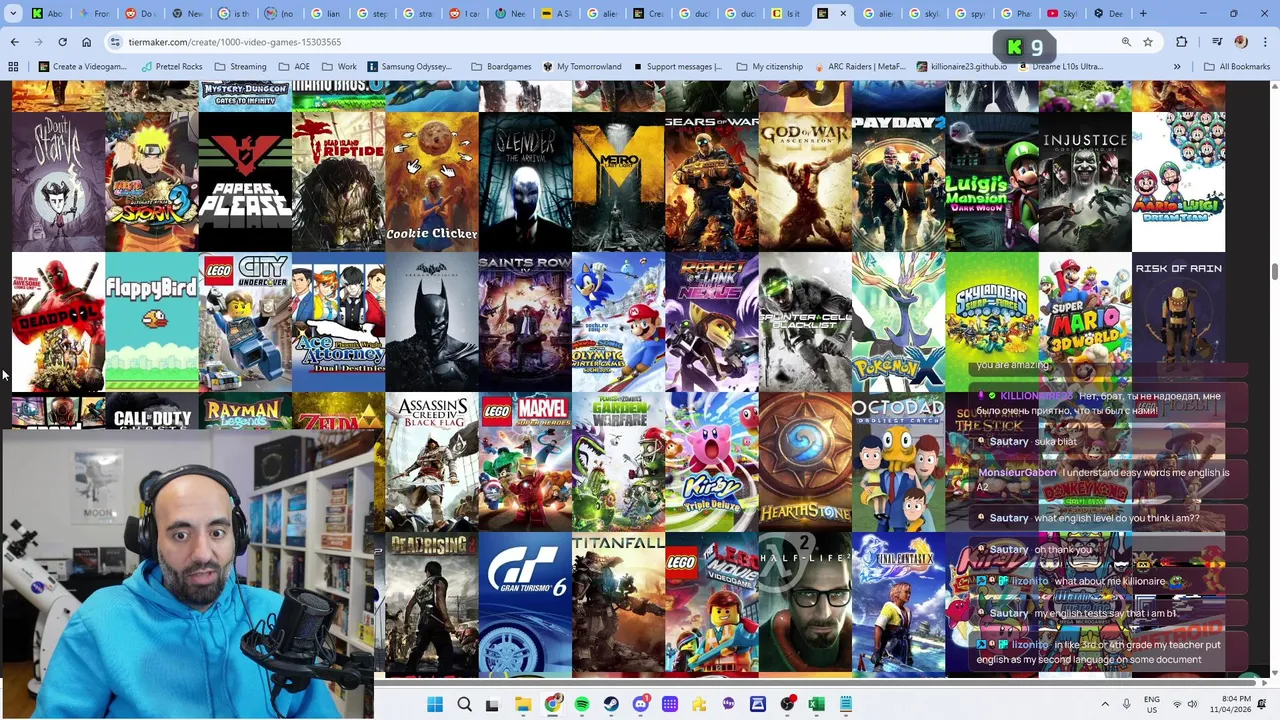1280x720 pixels.
Task: Select the Papers, Please game cover
Action: (245, 182)
